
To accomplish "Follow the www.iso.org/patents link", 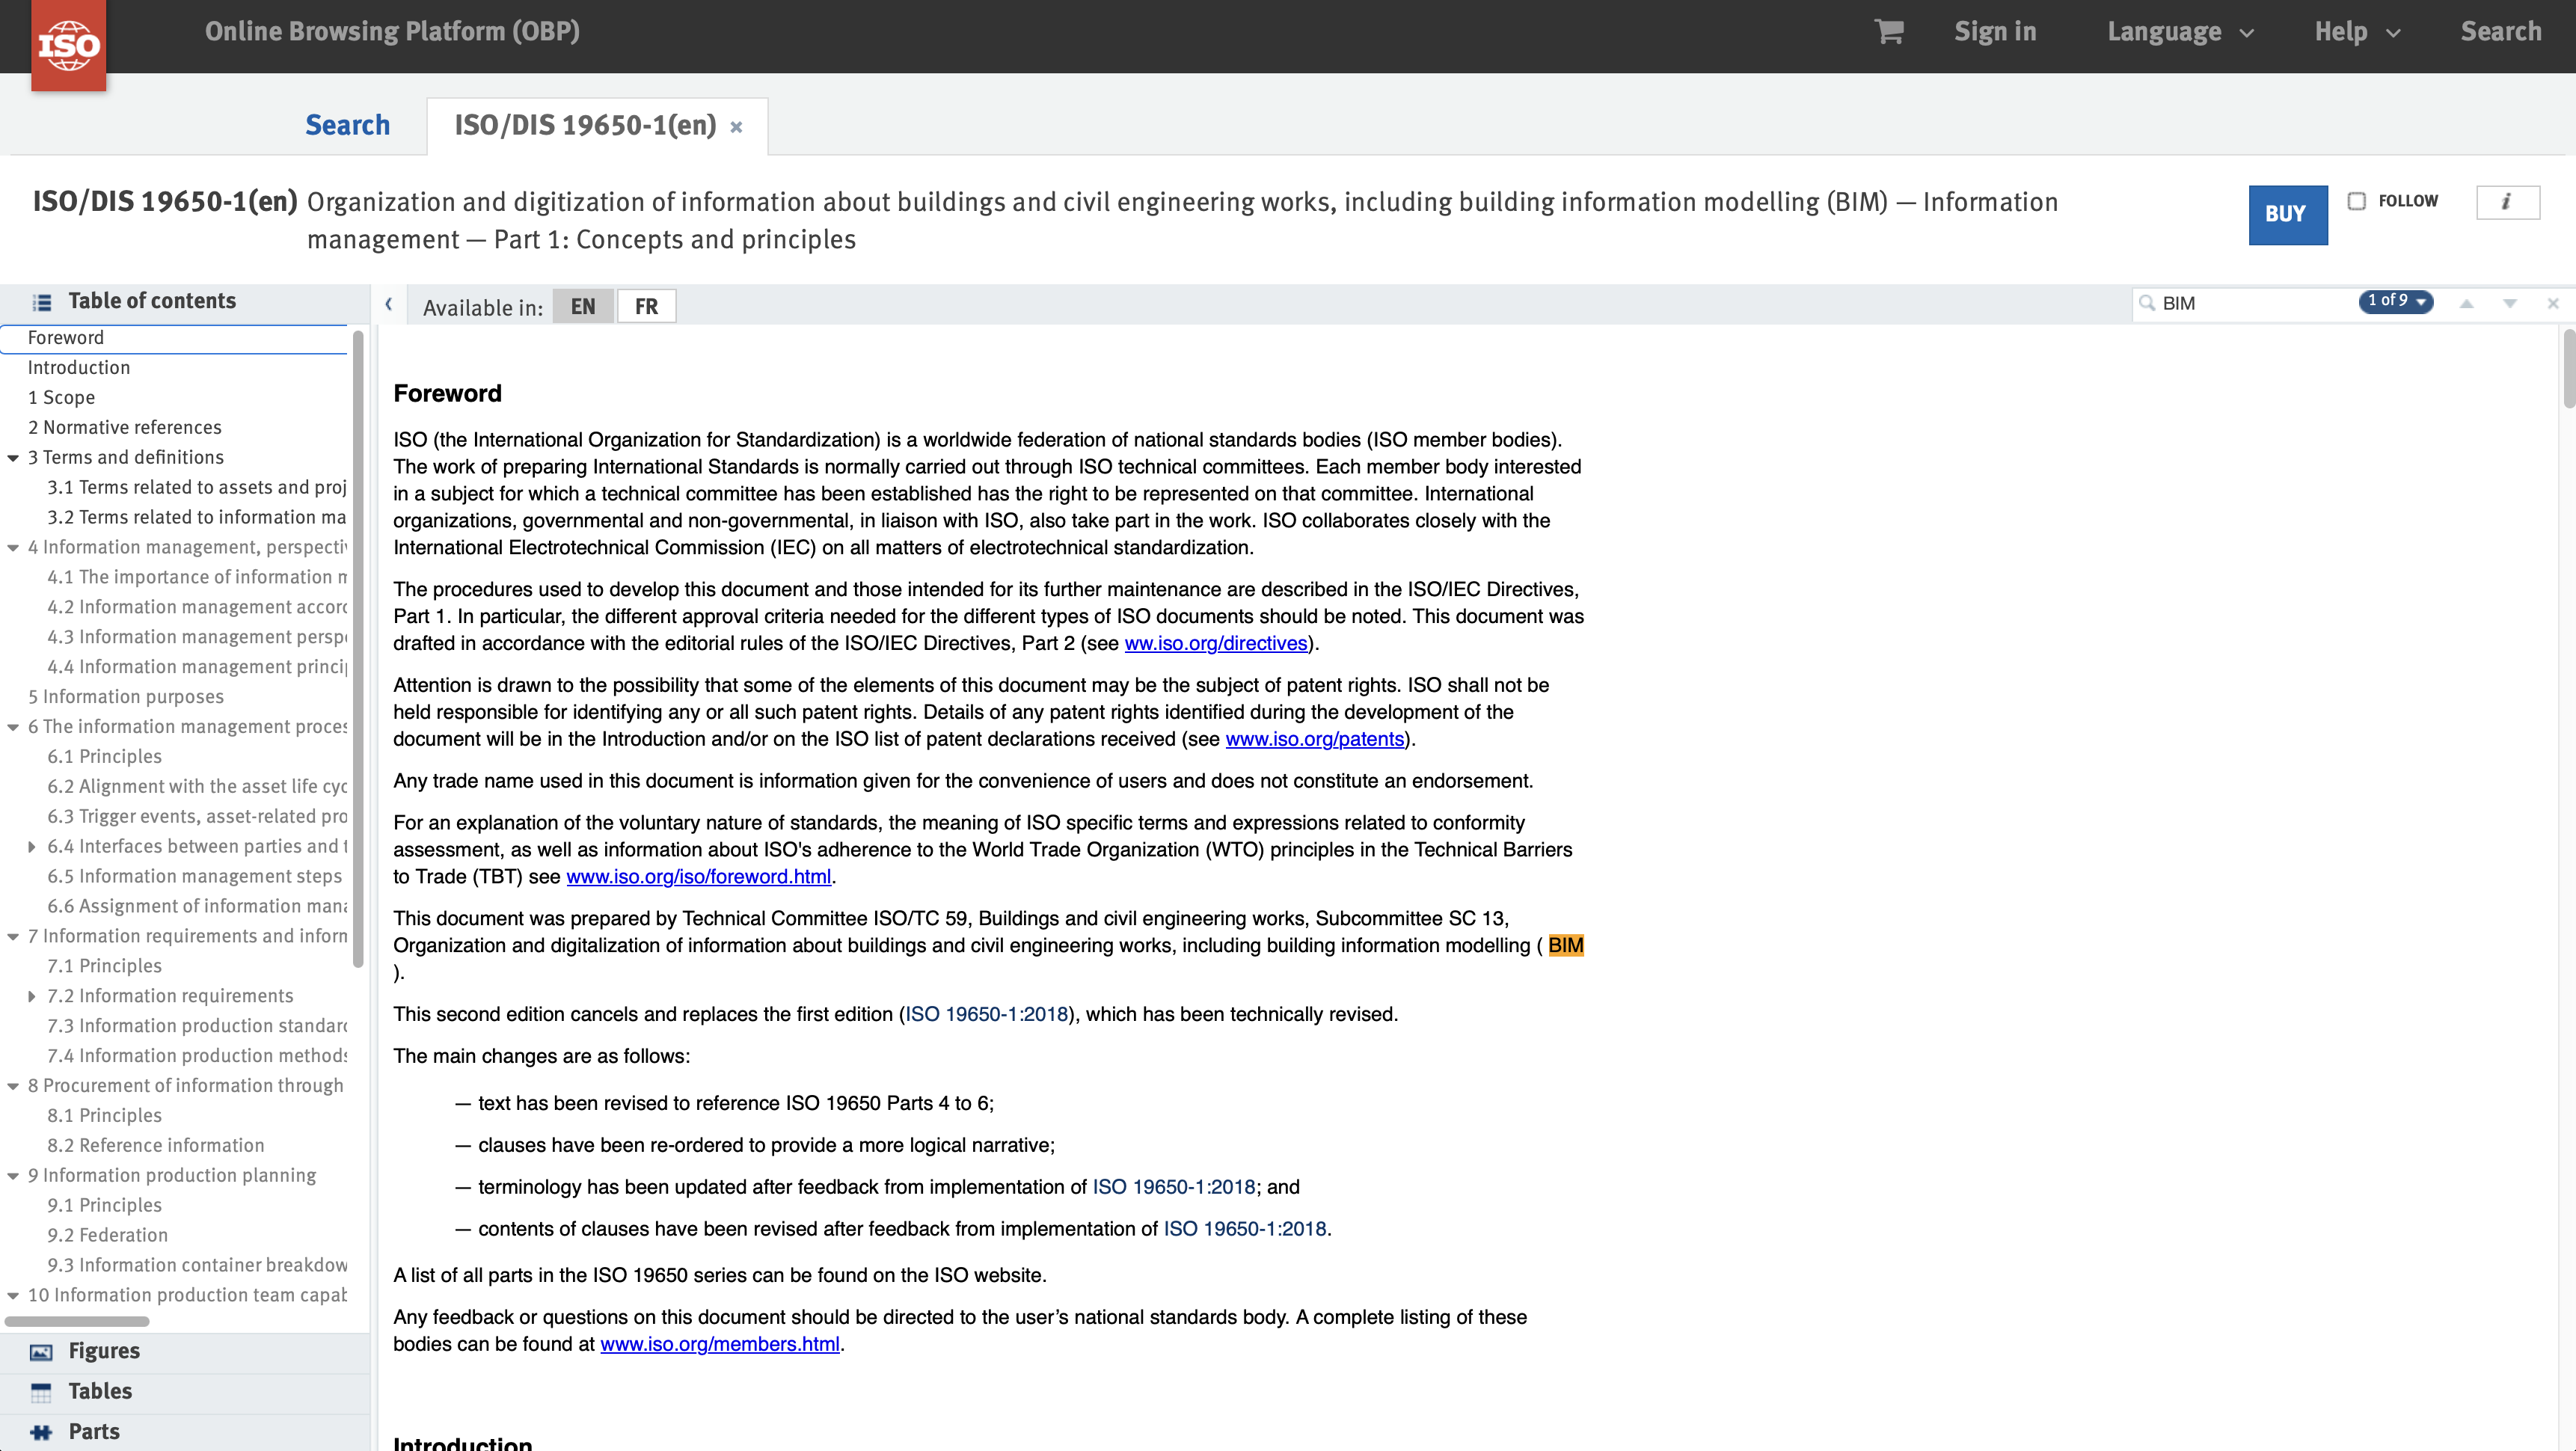I will tap(1314, 739).
